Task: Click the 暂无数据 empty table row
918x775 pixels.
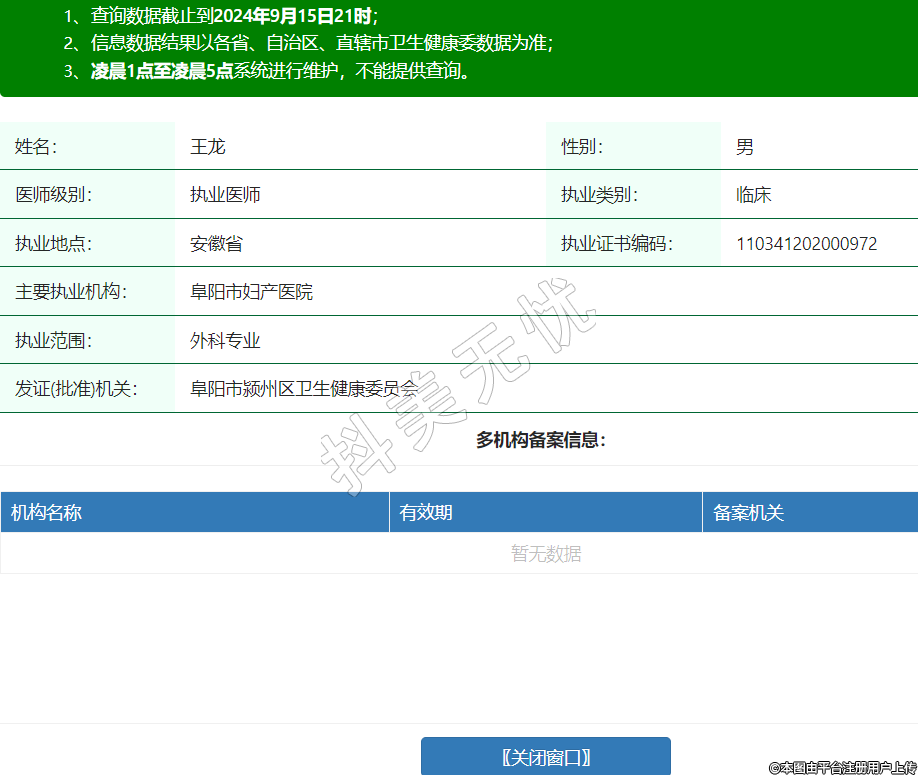Action: (545, 553)
